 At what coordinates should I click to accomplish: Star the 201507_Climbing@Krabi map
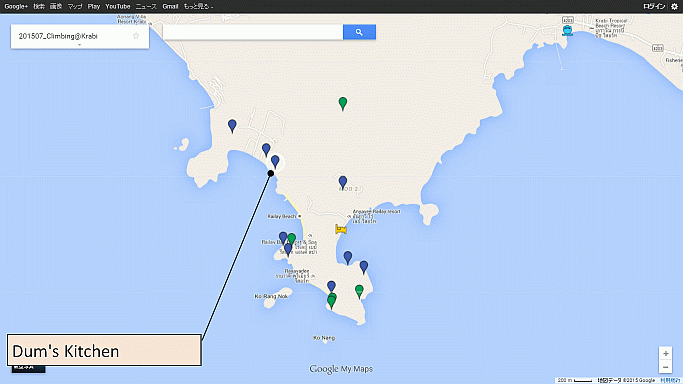136,36
